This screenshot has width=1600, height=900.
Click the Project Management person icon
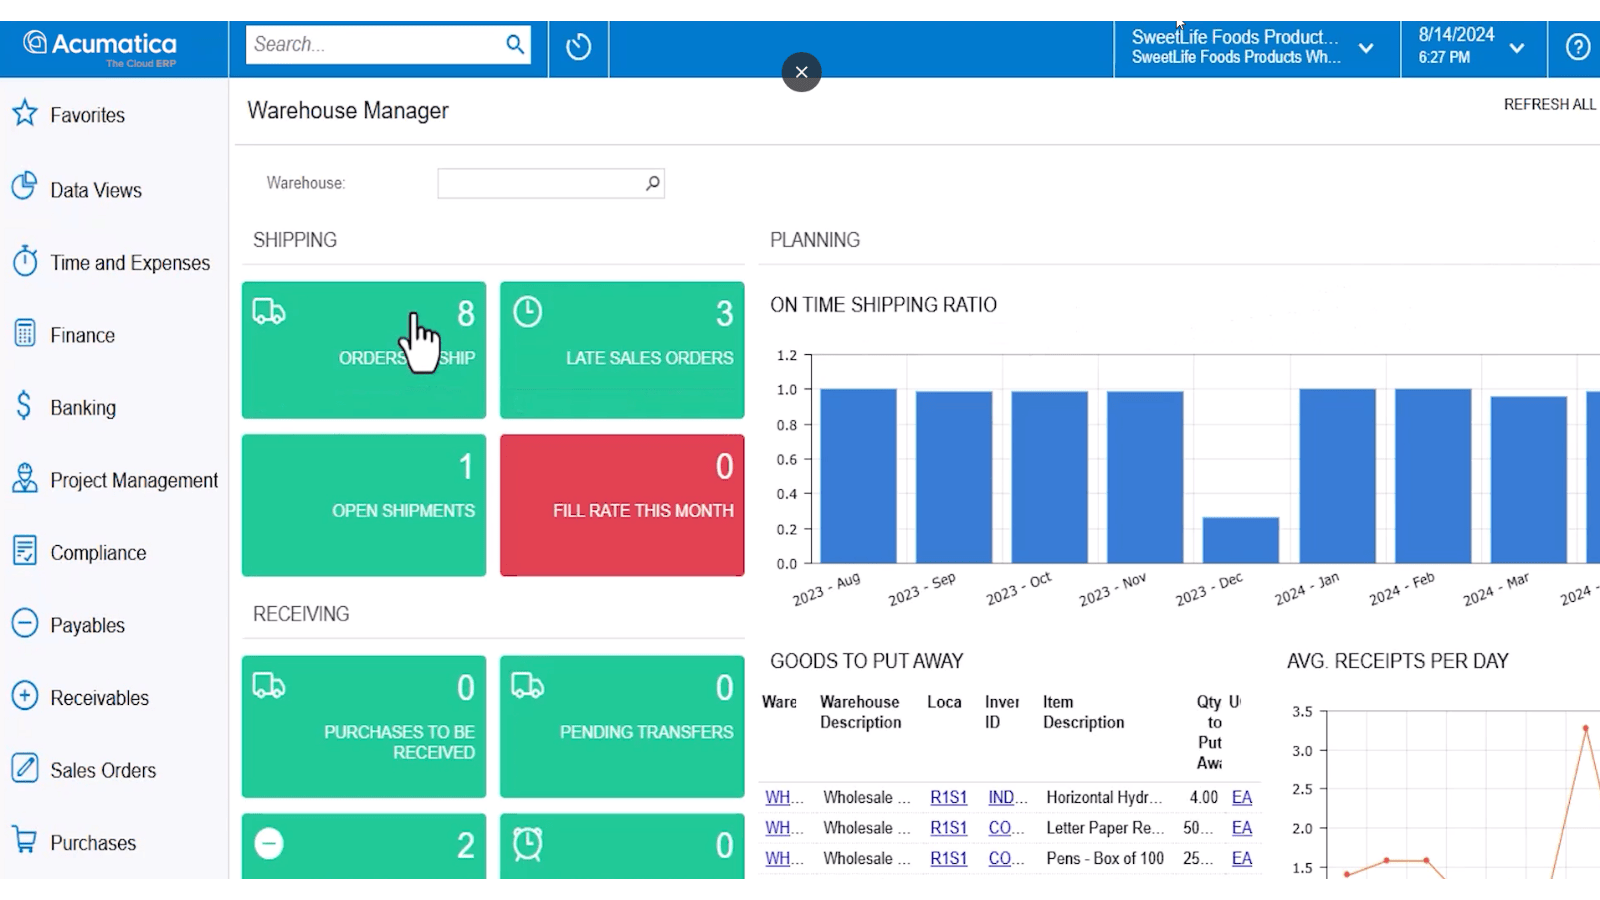[x=25, y=478]
